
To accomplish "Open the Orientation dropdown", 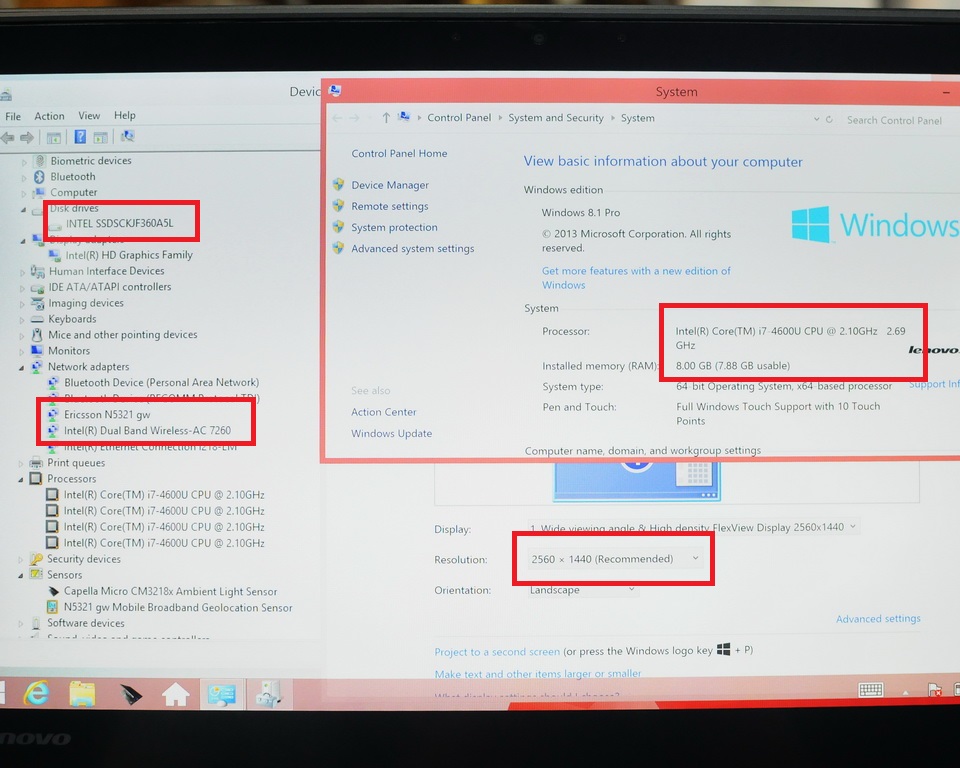I will click(582, 590).
